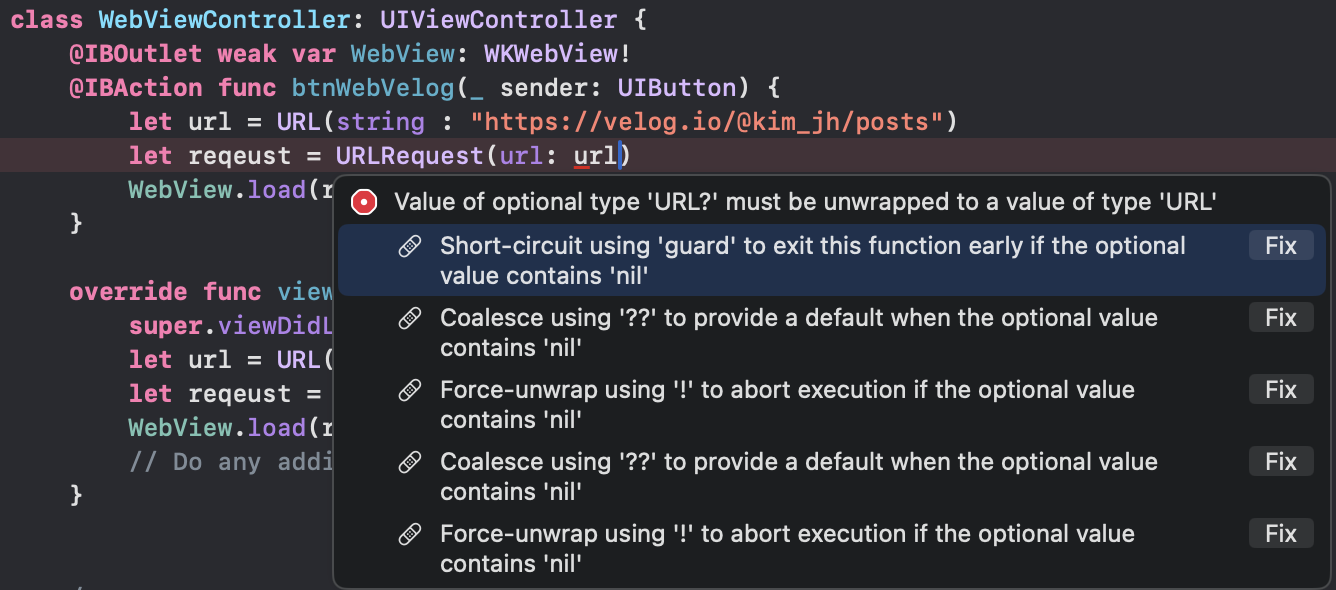Click the optional type 'URL?' error message
The height and width of the screenshot is (590, 1336).
804,202
